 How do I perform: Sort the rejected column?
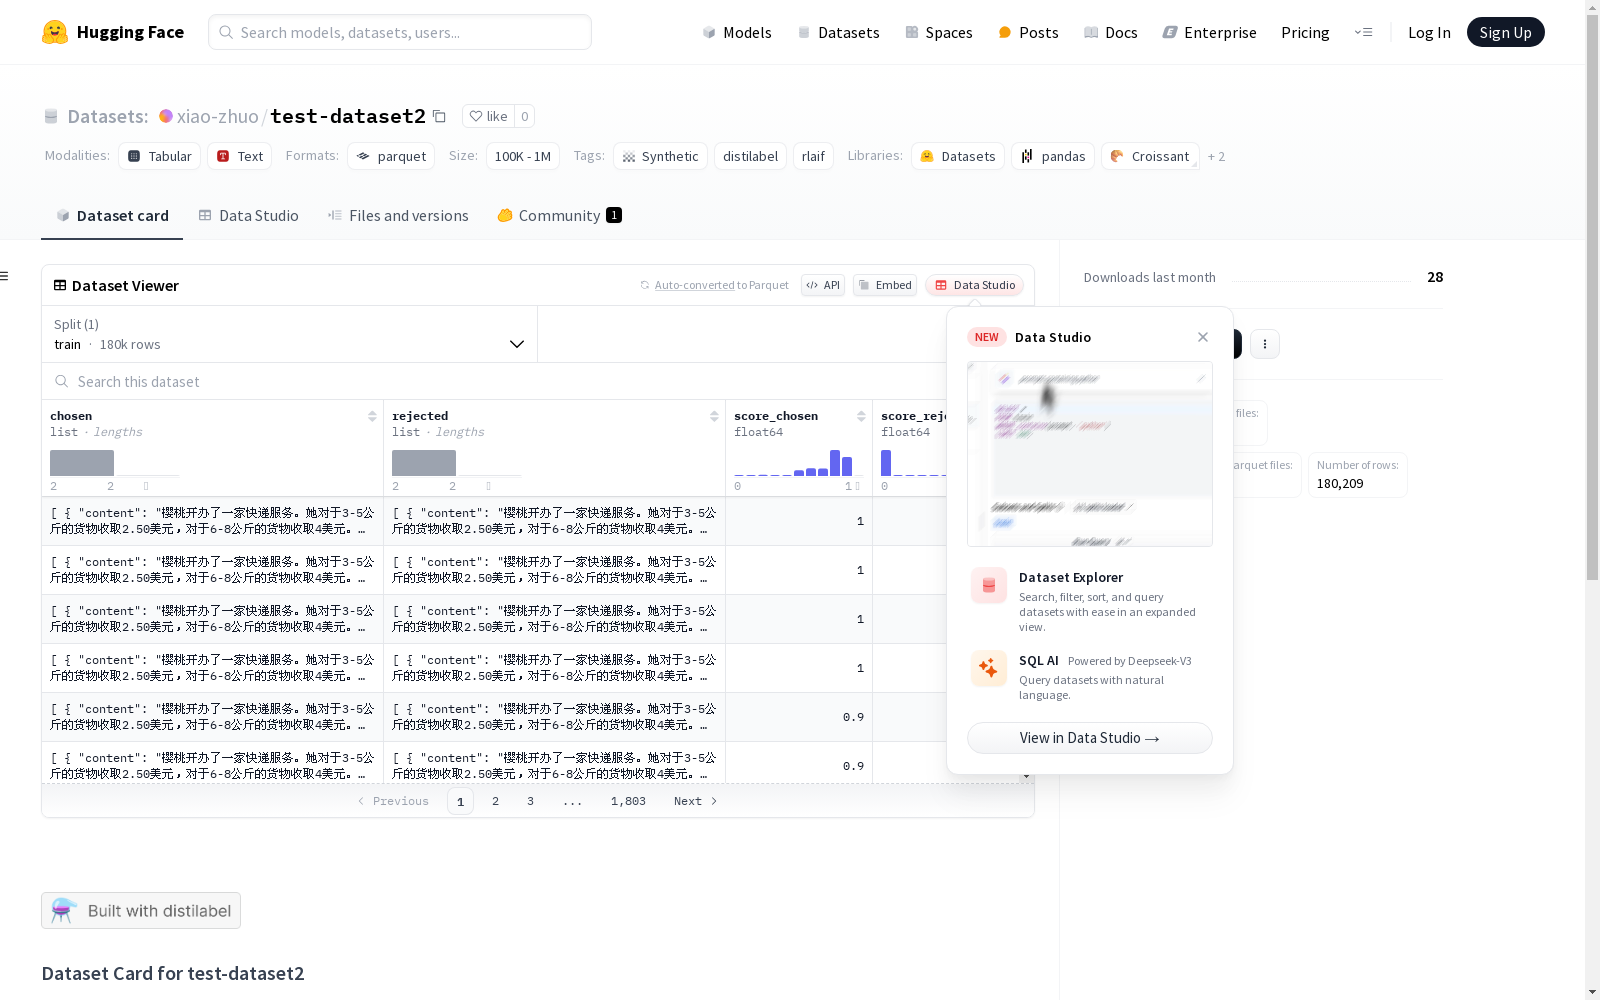(x=714, y=416)
